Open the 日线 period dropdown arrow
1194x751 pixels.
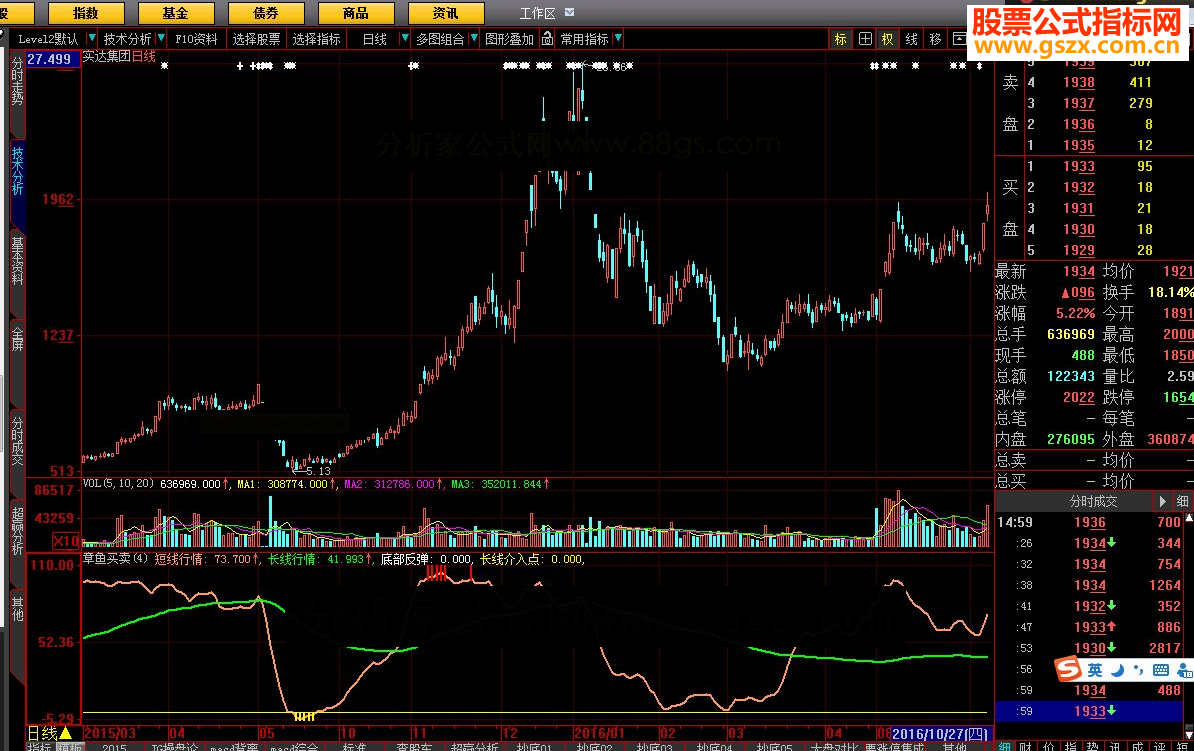point(405,39)
